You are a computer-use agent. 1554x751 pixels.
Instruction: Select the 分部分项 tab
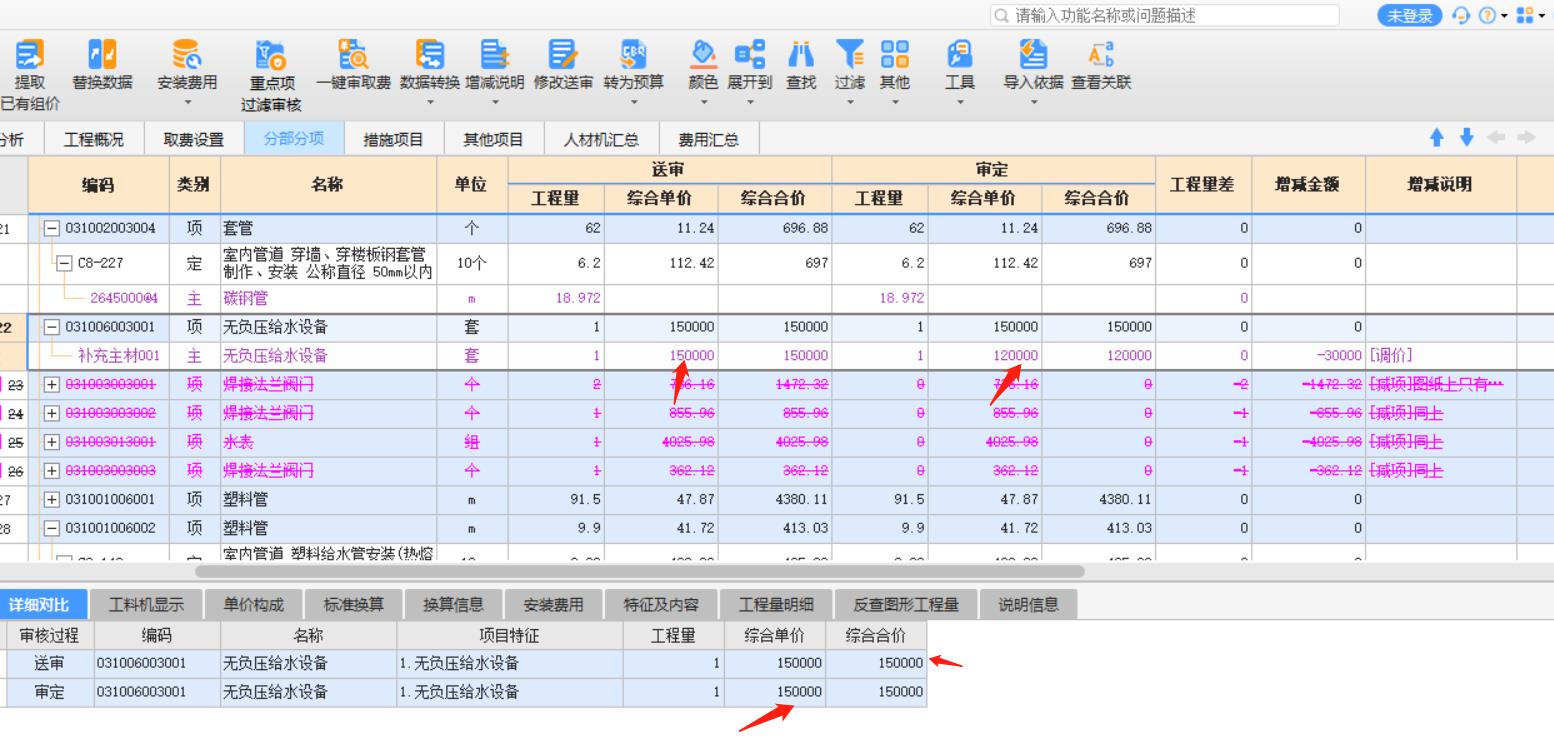pyautogui.click(x=293, y=139)
